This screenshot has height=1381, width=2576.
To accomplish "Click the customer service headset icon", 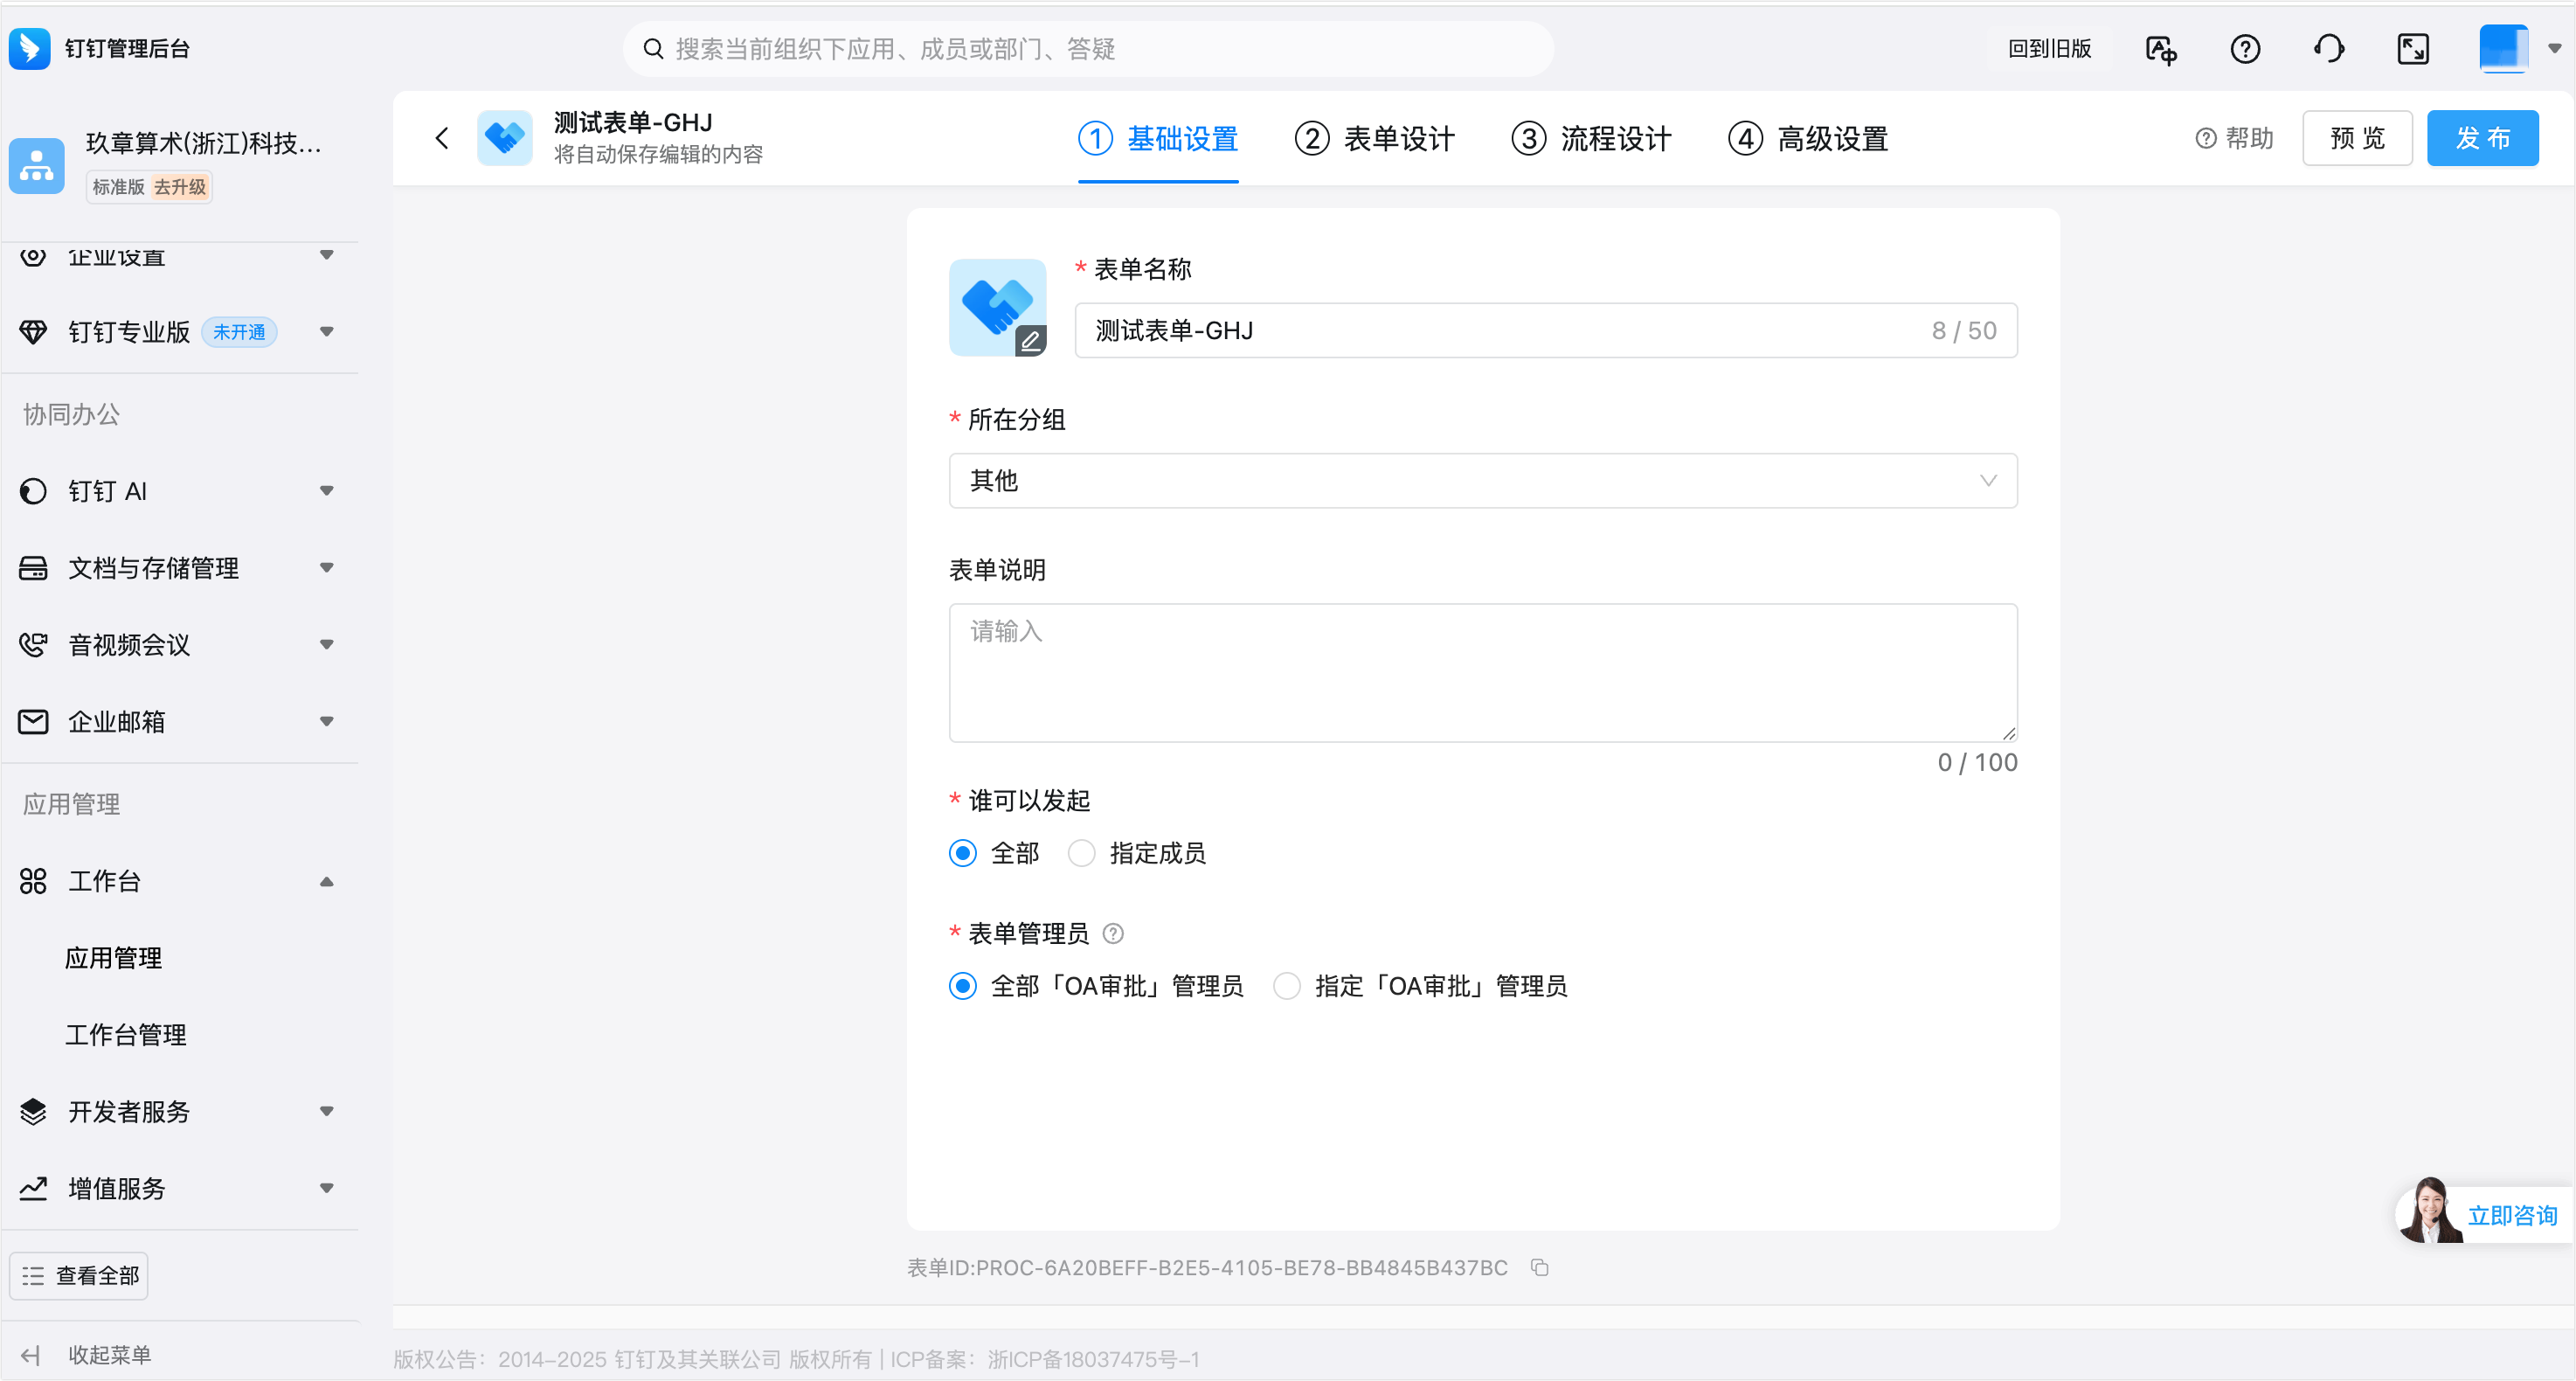I will [2329, 49].
